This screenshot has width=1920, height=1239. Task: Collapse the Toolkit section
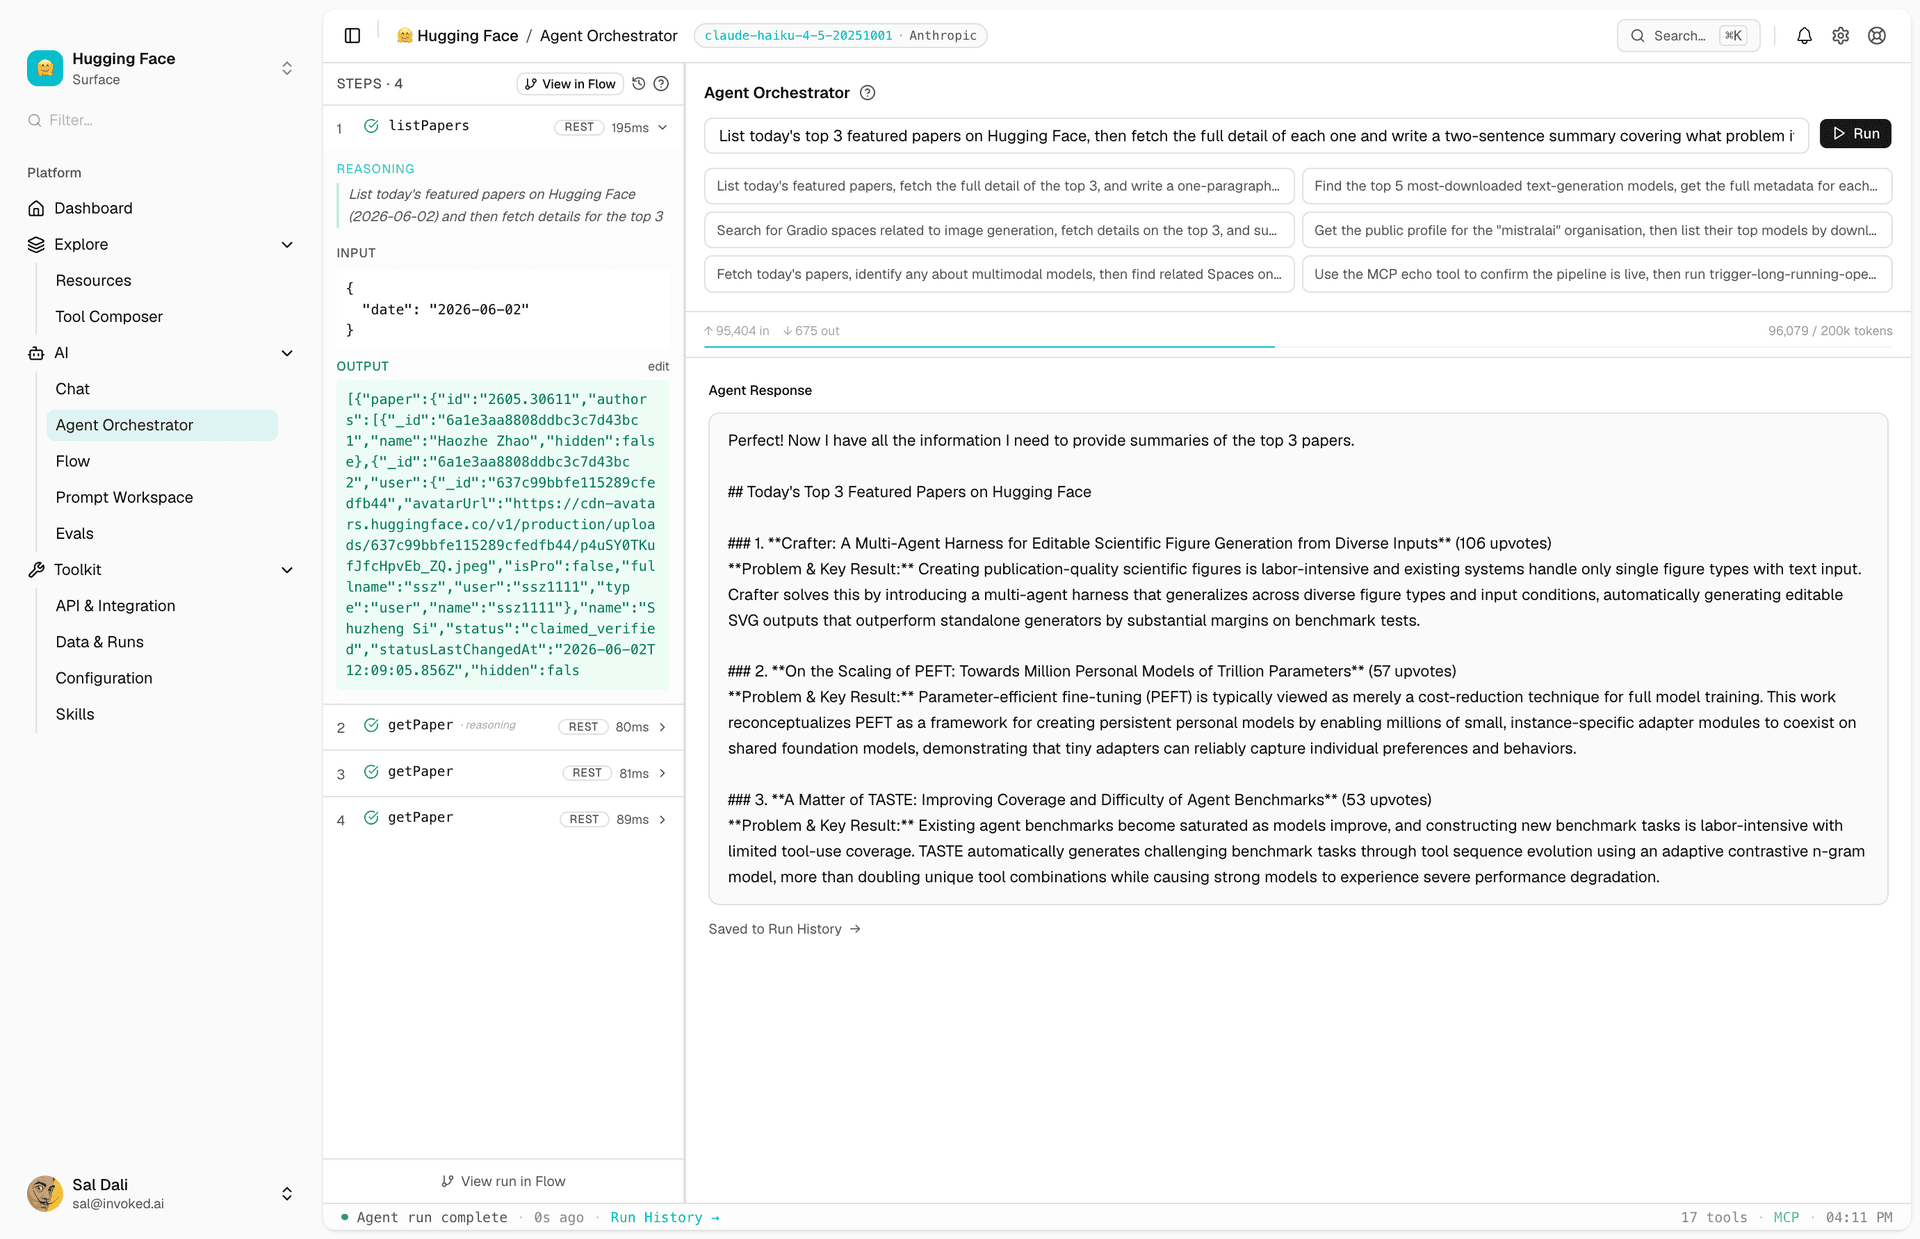[x=287, y=570]
